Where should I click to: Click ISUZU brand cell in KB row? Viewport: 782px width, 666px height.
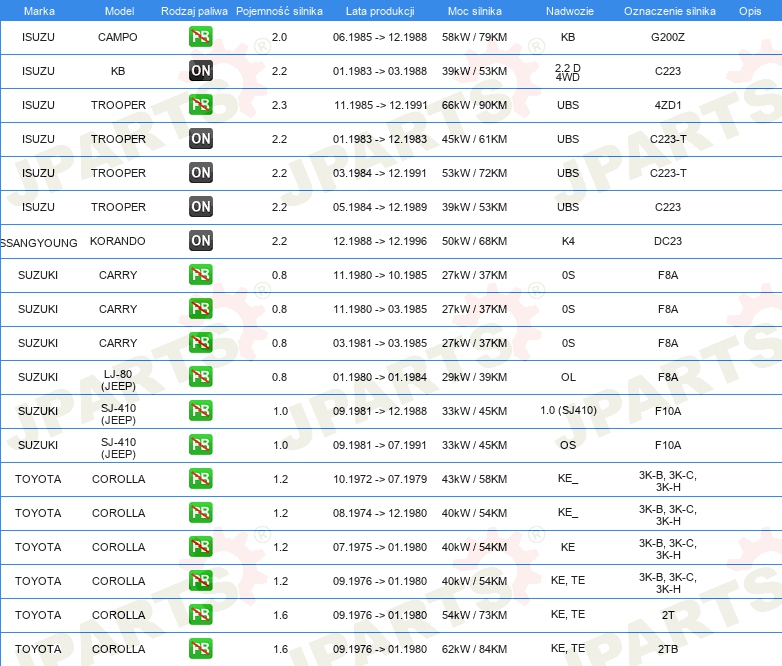[38, 71]
